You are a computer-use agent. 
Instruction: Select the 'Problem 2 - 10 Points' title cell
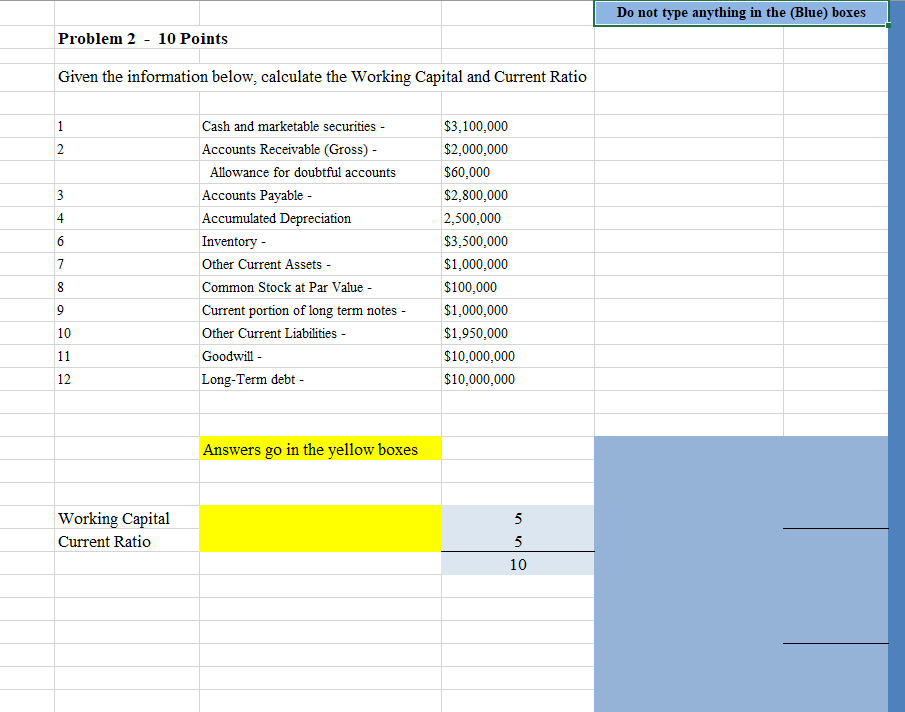click(140, 38)
